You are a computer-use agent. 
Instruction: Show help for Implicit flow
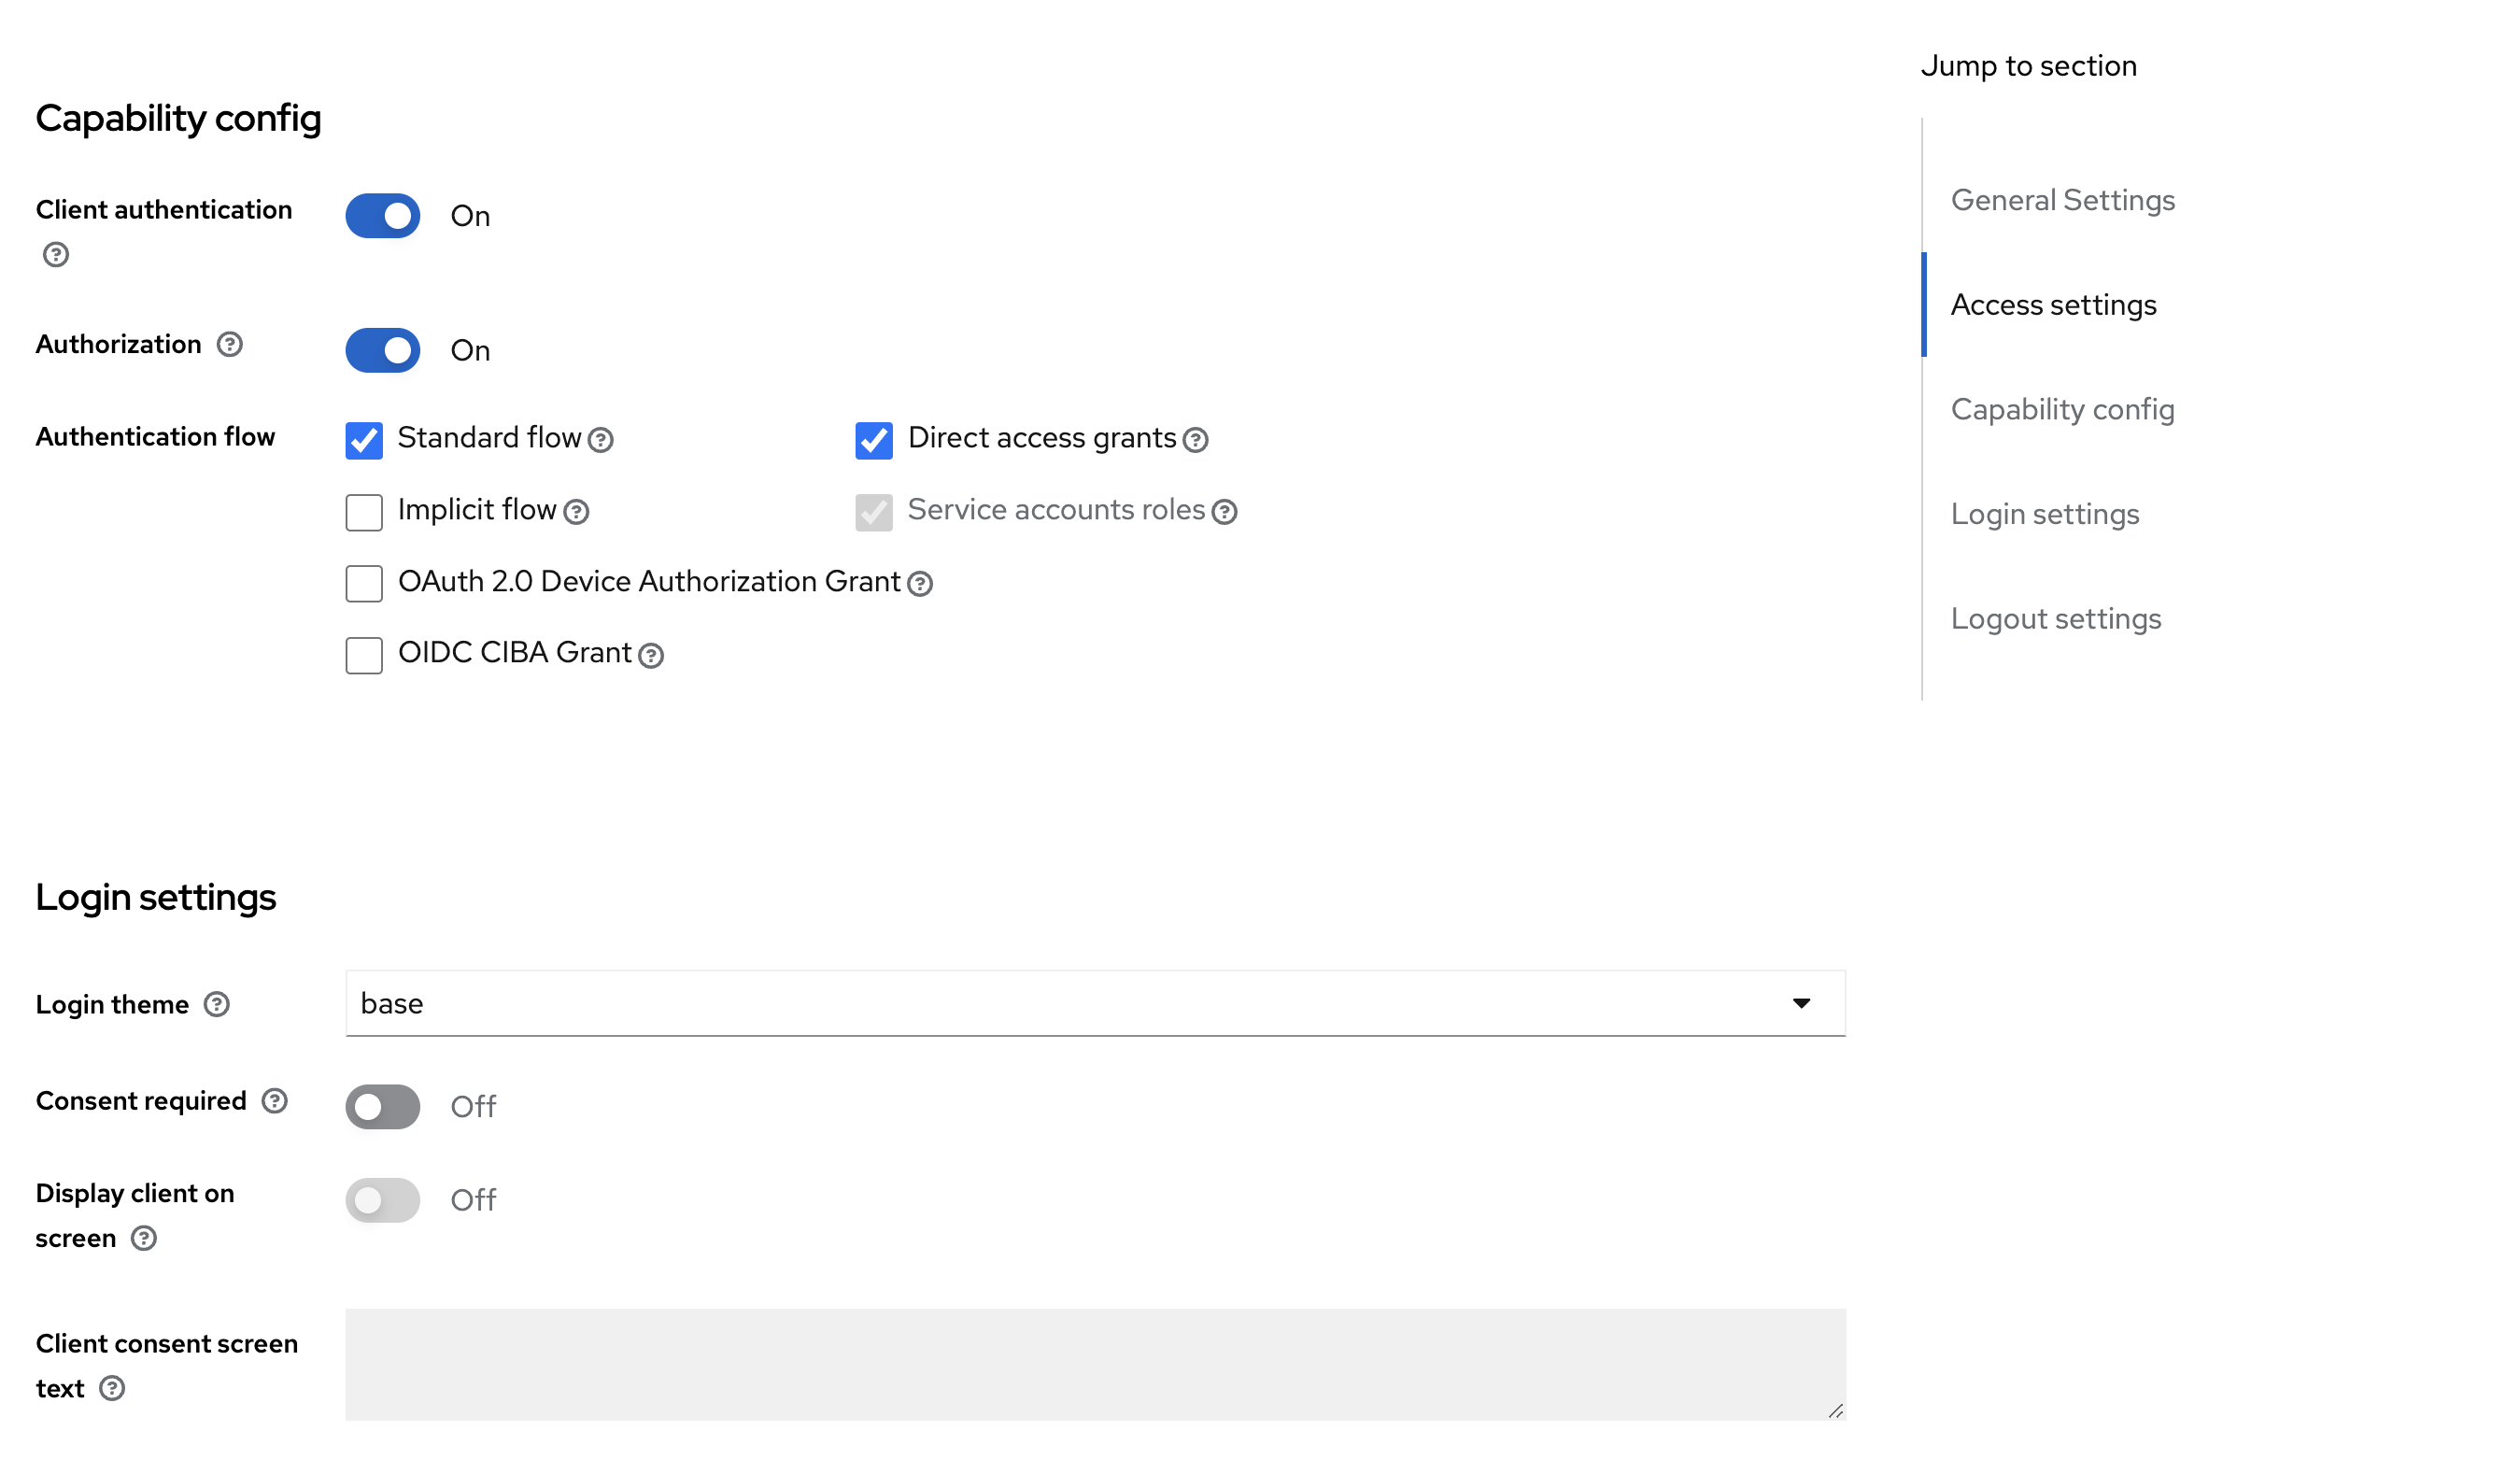(577, 512)
